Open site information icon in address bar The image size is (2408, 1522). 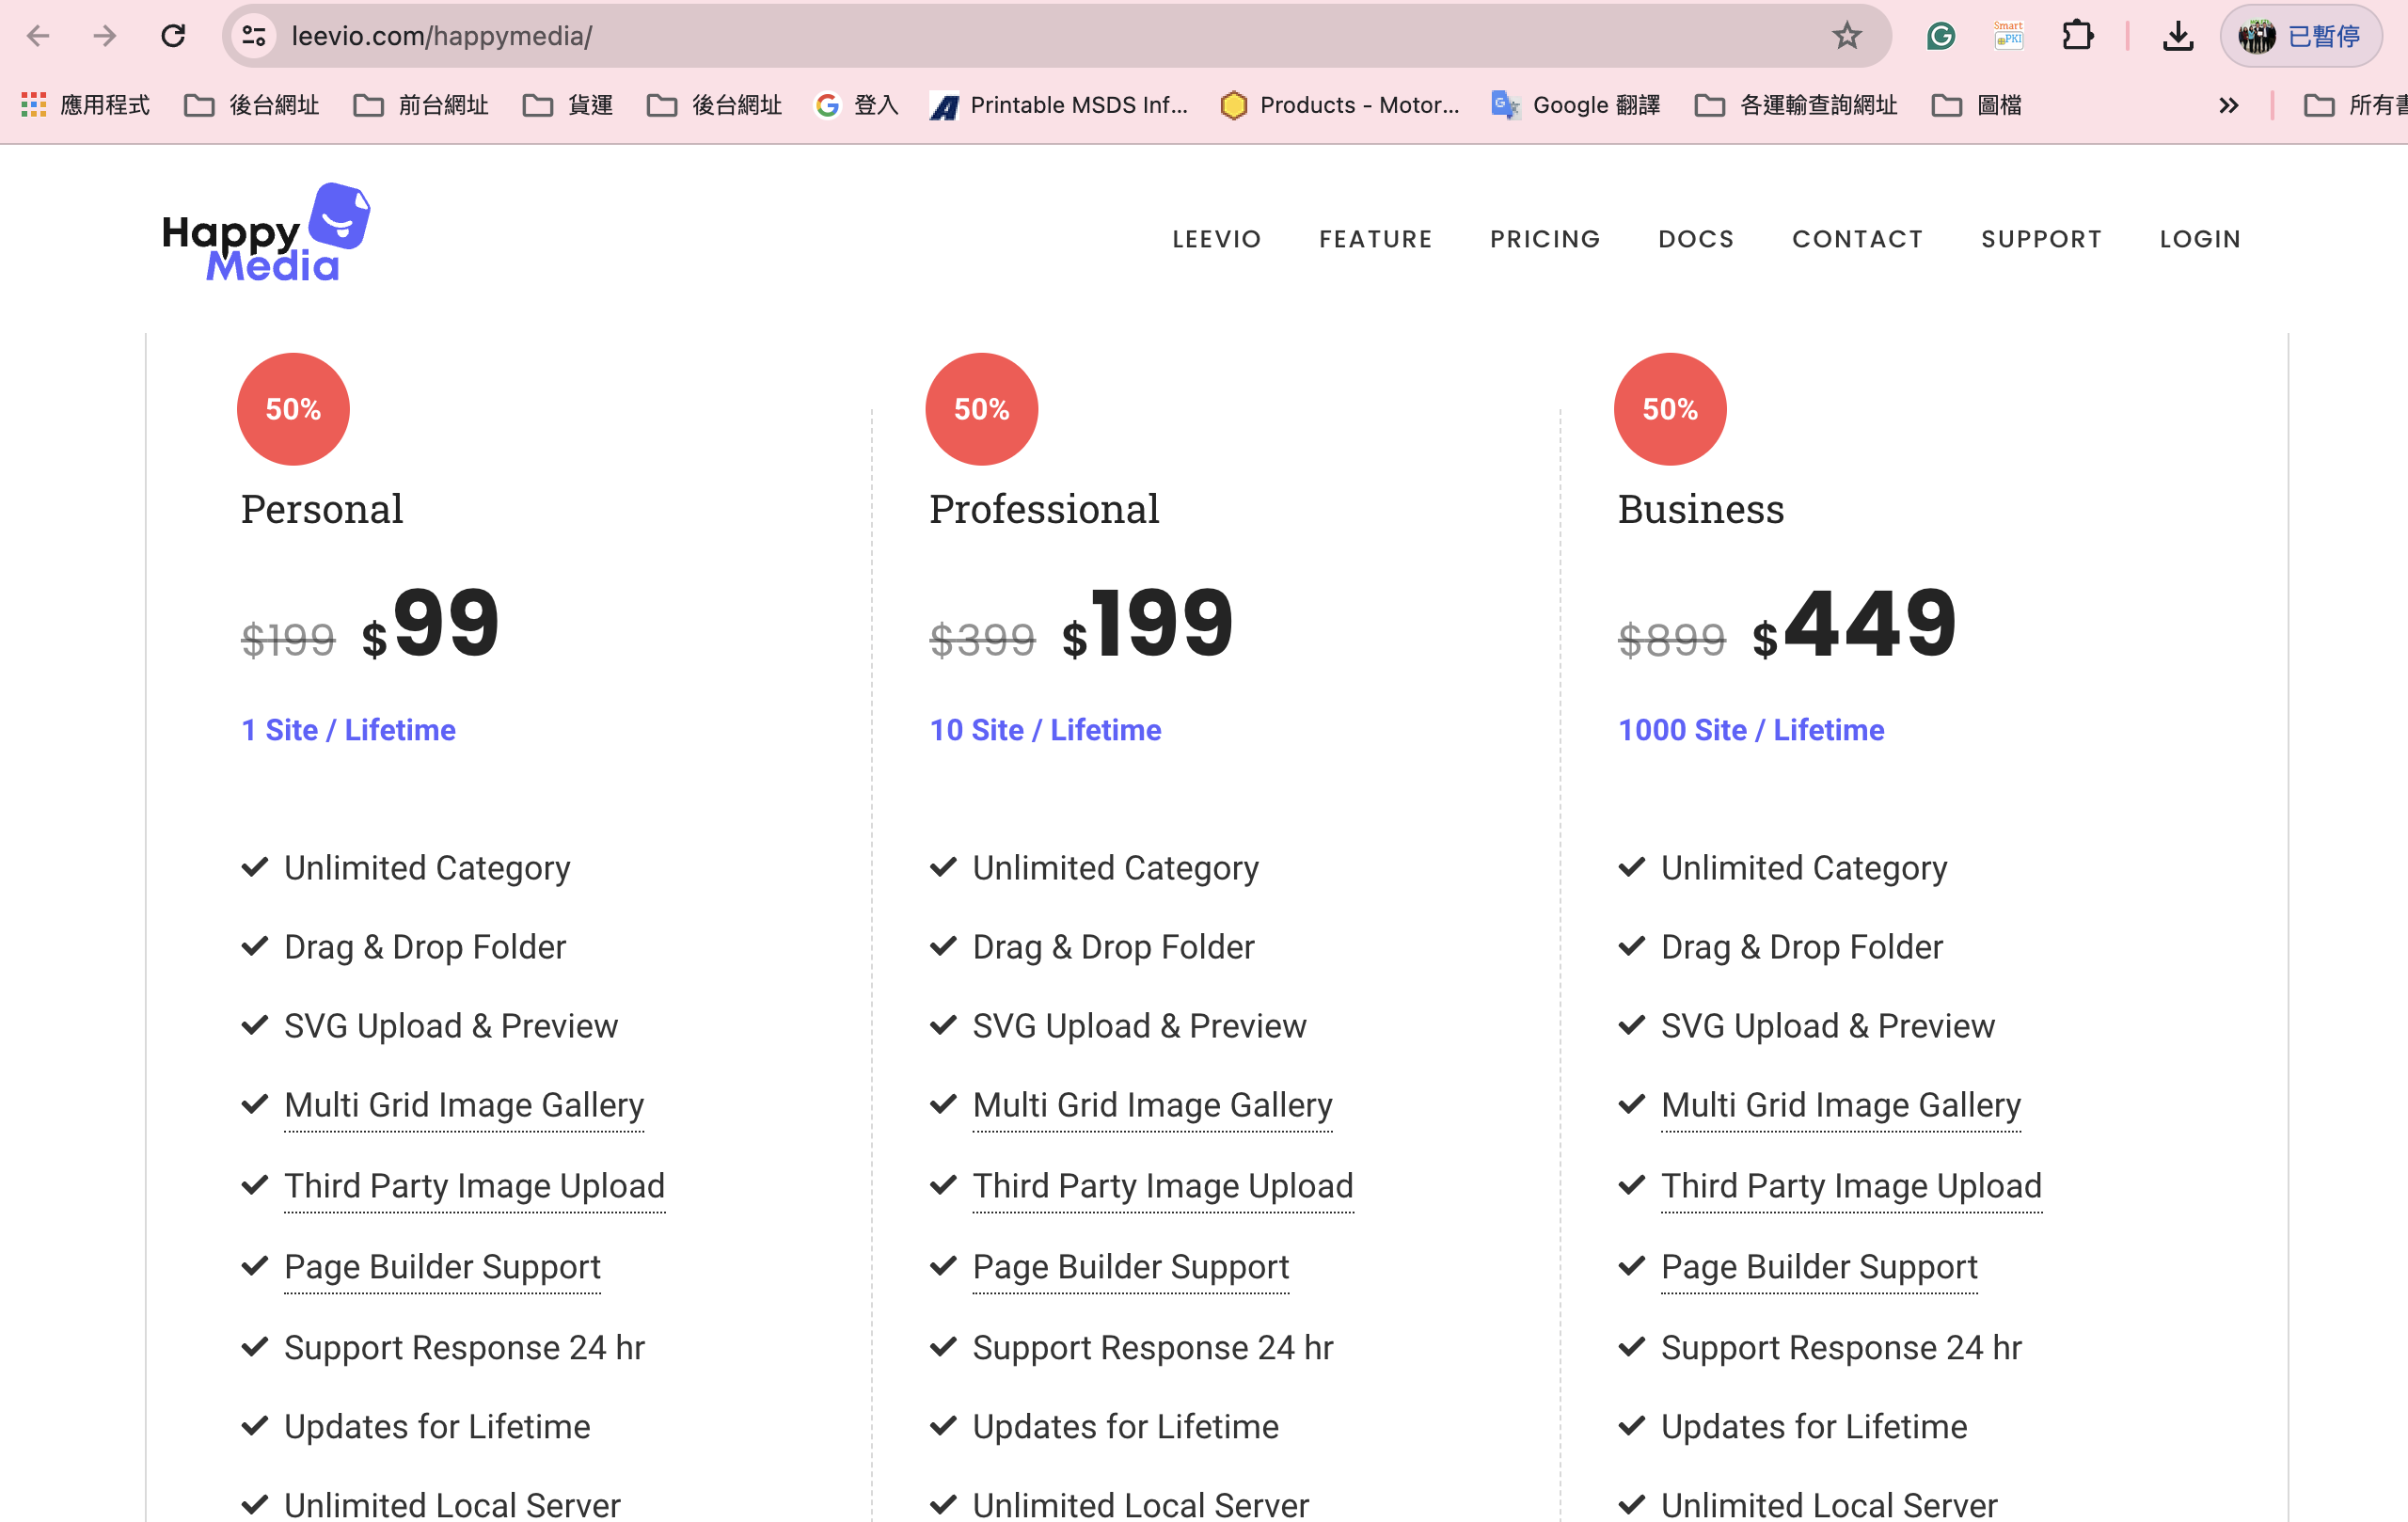click(x=254, y=36)
